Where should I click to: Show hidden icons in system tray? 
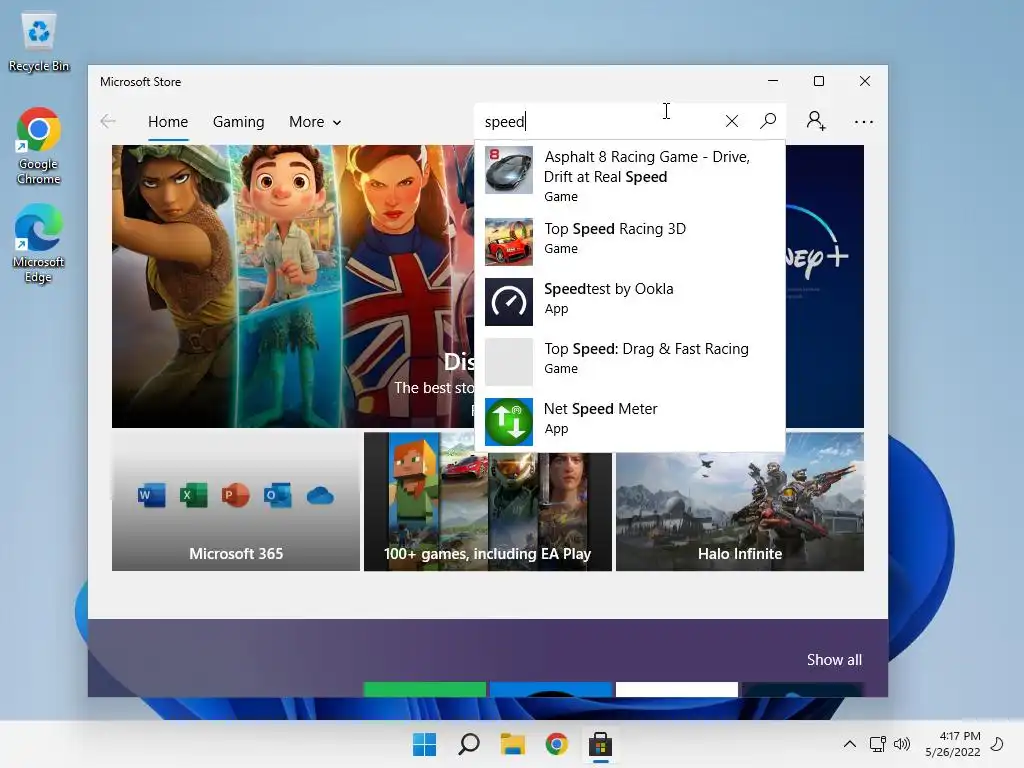pyautogui.click(x=850, y=744)
